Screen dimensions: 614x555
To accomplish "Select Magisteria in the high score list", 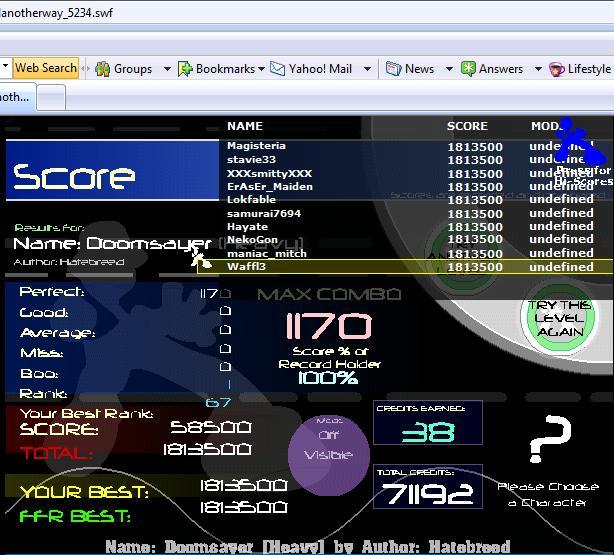I will [256, 146].
